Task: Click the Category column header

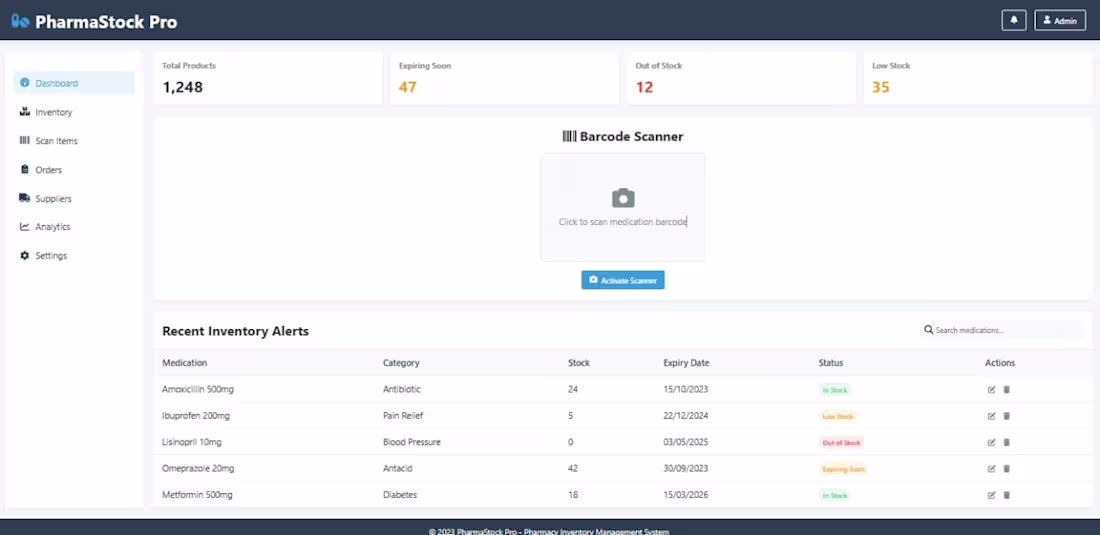Action: [x=401, y=363]
